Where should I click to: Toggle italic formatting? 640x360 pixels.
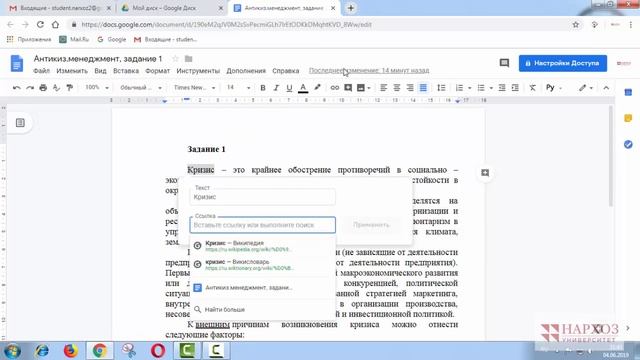[276, 88]
